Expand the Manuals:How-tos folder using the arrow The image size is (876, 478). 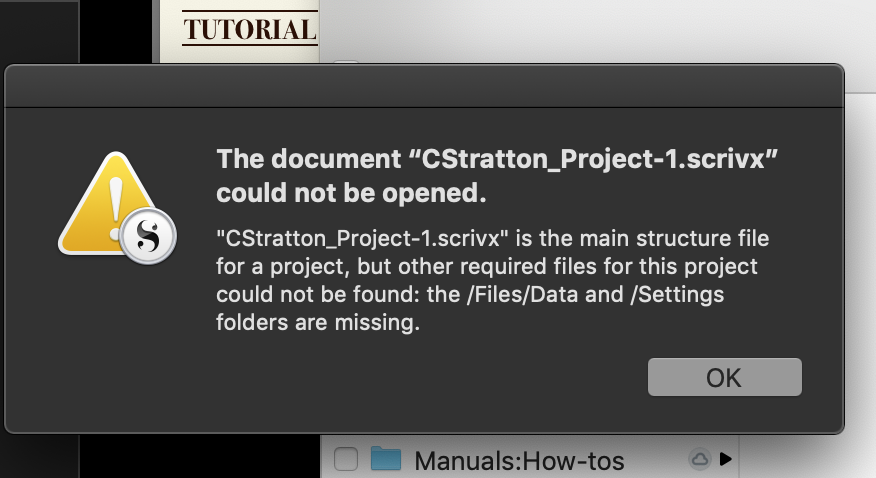click(x=726, y=459)
